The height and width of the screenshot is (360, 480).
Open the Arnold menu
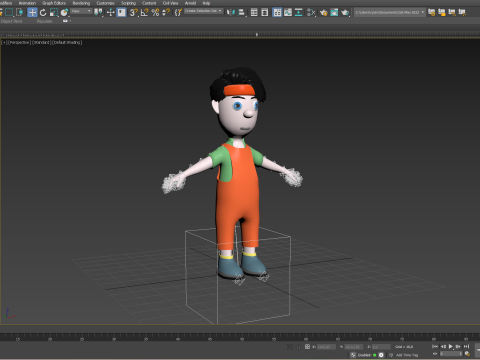point(190,3)
